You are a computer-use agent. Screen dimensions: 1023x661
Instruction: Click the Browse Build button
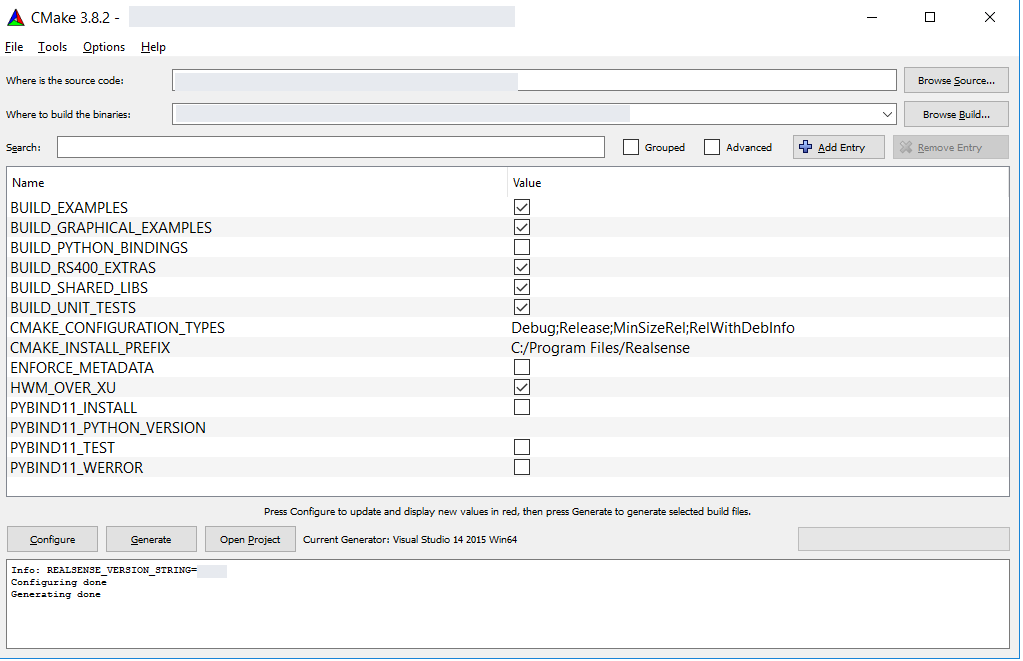tap(956, 114)
